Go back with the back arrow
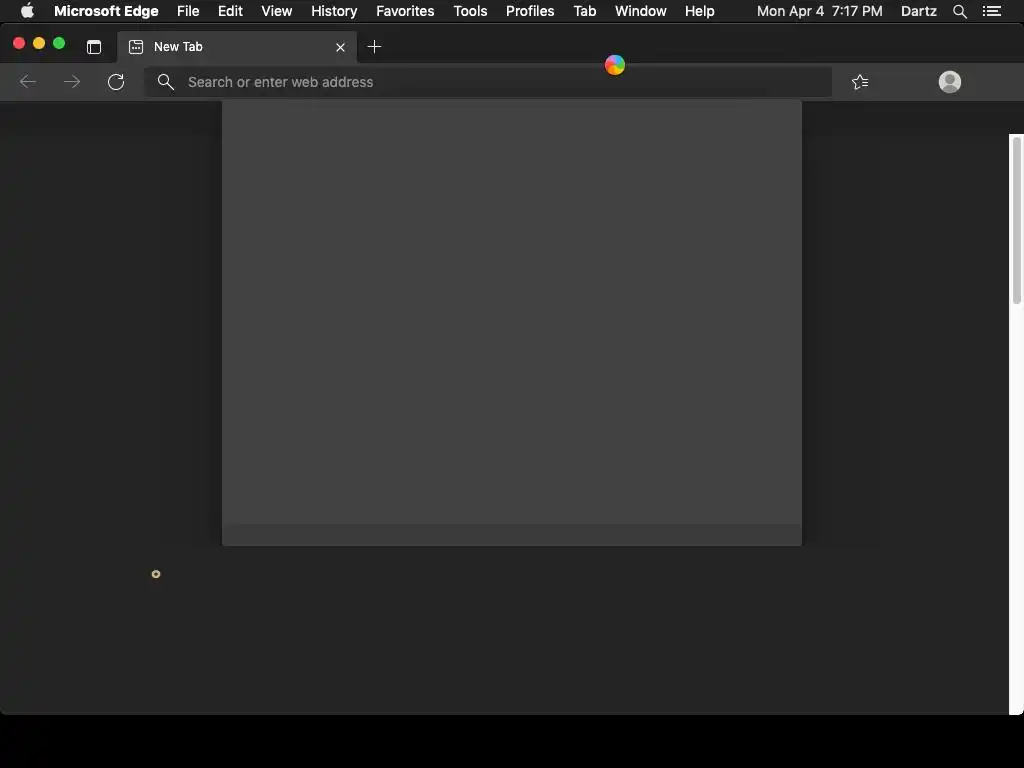1024x768 pixels. [x=28, y=82]
